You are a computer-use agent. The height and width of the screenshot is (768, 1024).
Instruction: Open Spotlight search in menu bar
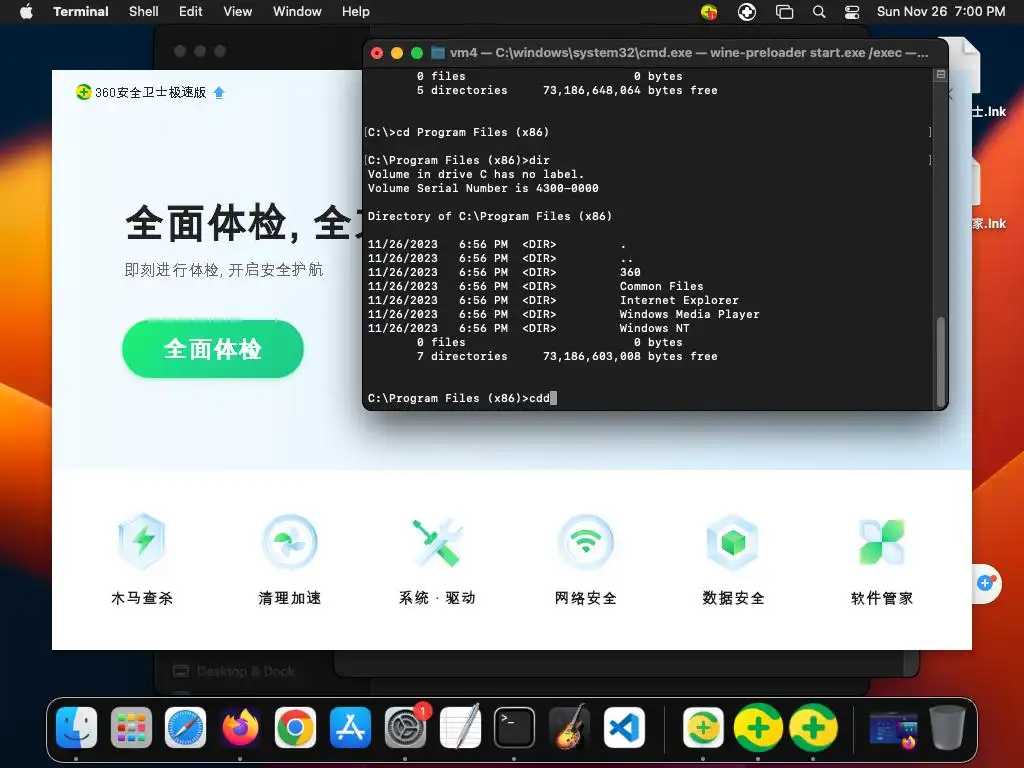pos(818,11)
